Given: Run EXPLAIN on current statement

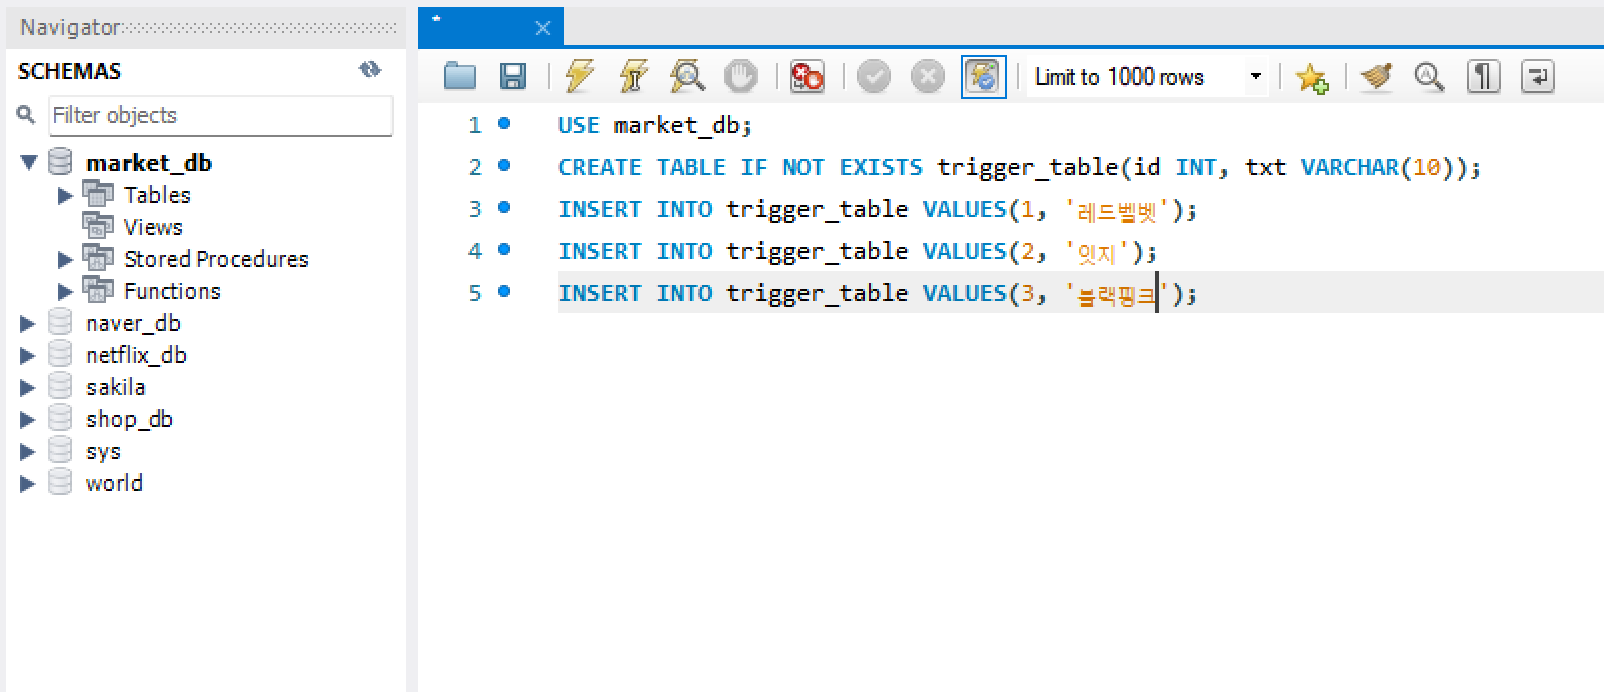Looking at the screenshot, I should click(687, 76).
